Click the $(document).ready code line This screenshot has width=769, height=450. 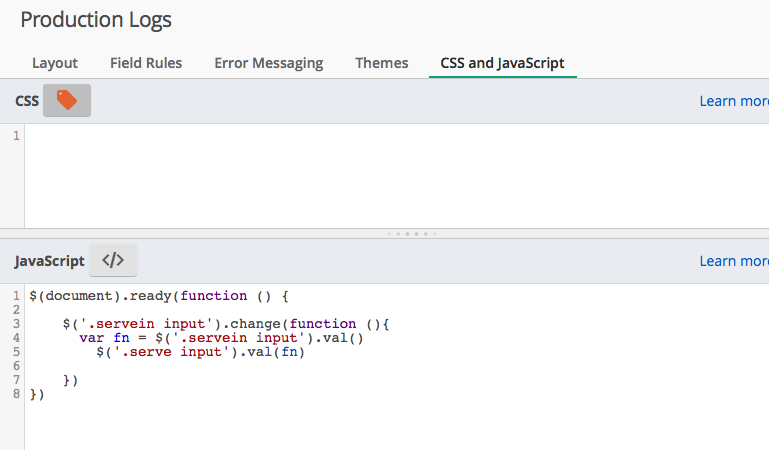(x=158, y=296)
